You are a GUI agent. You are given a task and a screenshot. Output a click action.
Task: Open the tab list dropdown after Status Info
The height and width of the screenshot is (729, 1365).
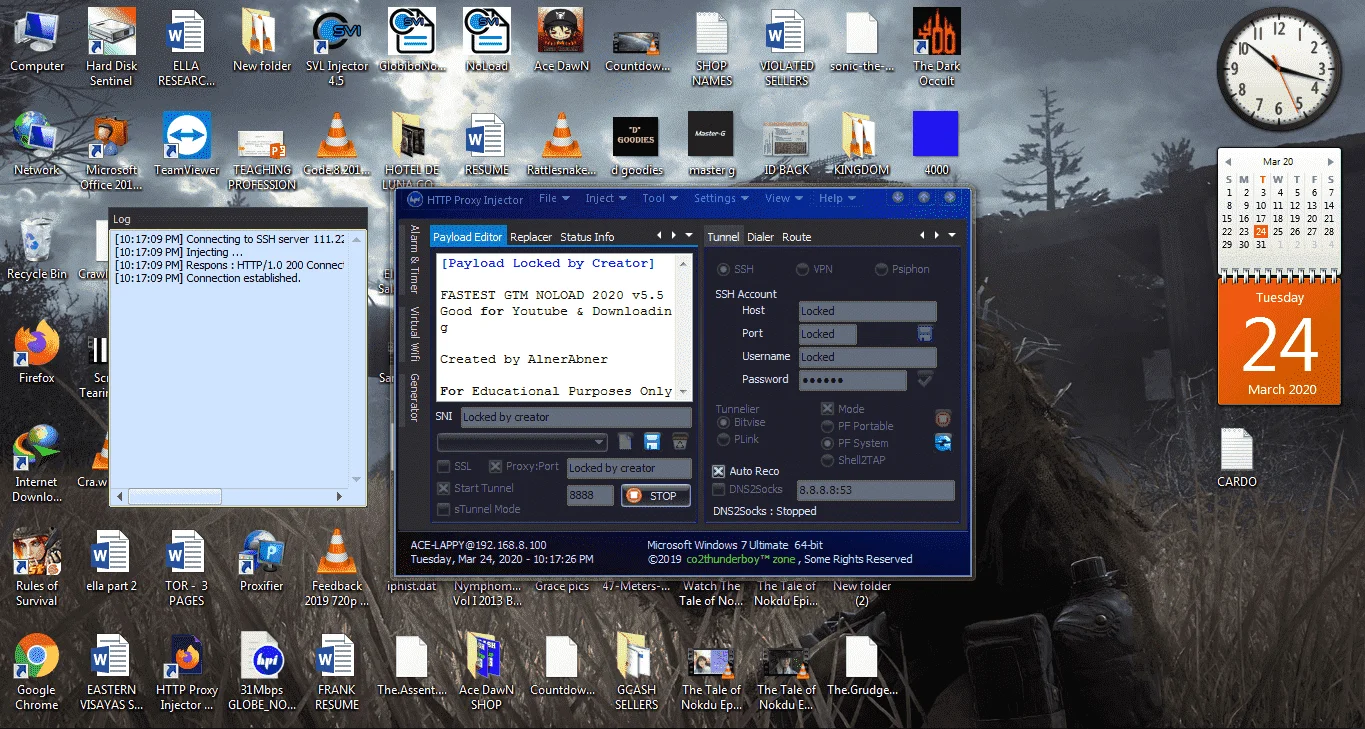pos(688,236)
